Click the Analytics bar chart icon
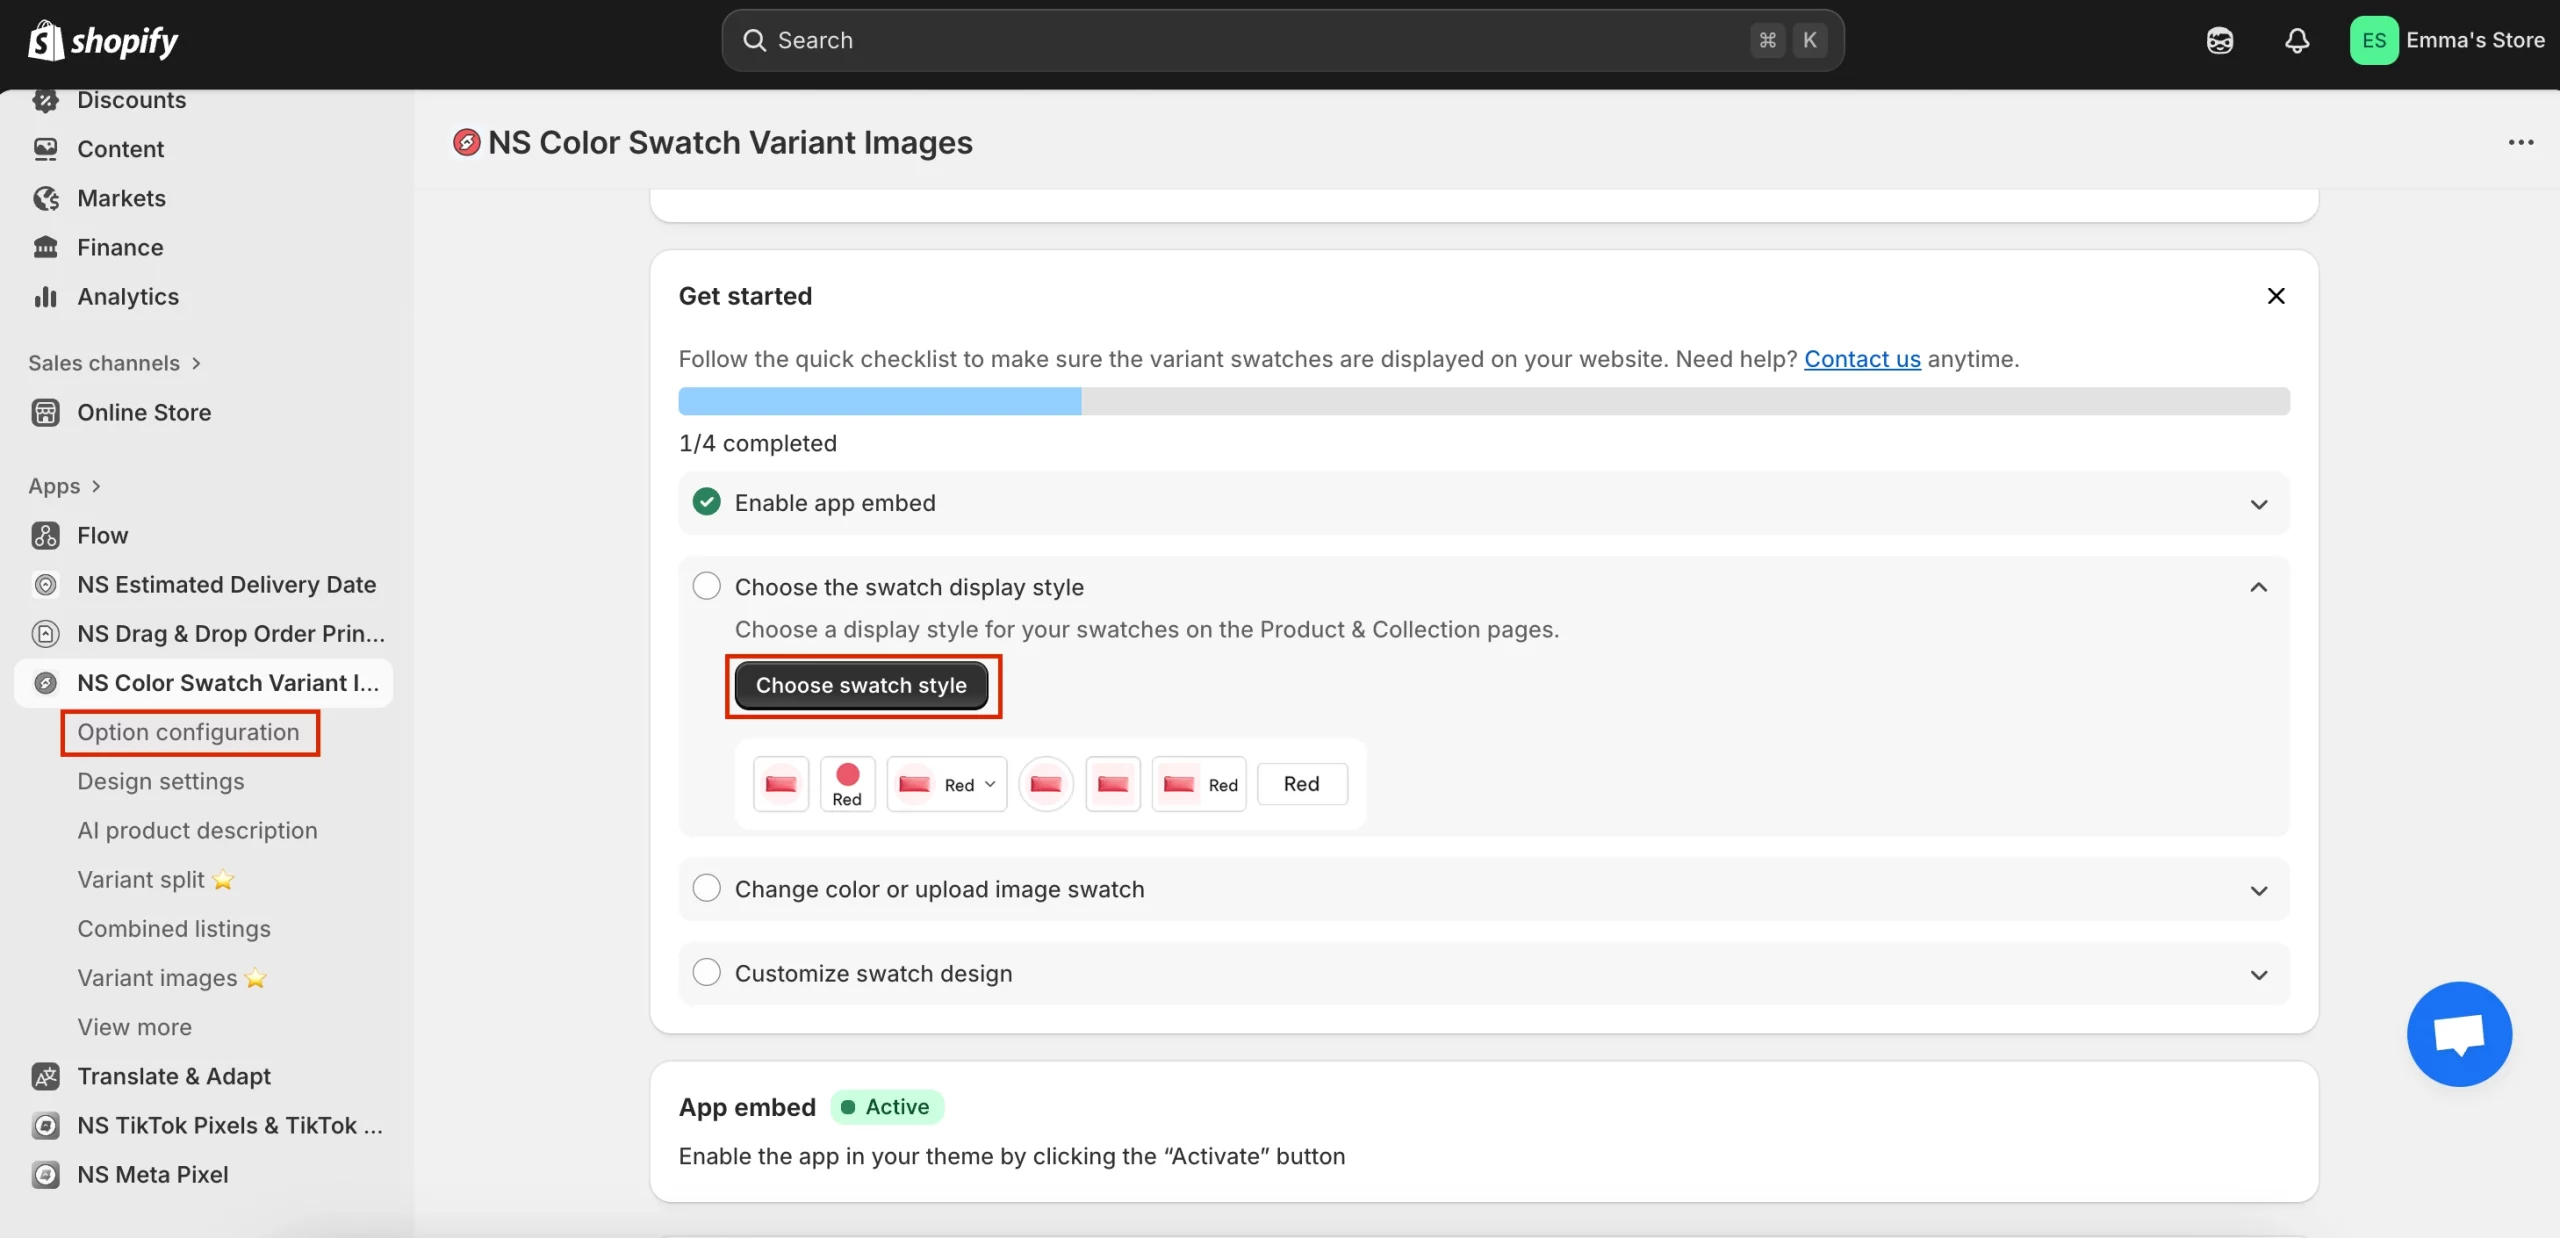 (46, 297)
